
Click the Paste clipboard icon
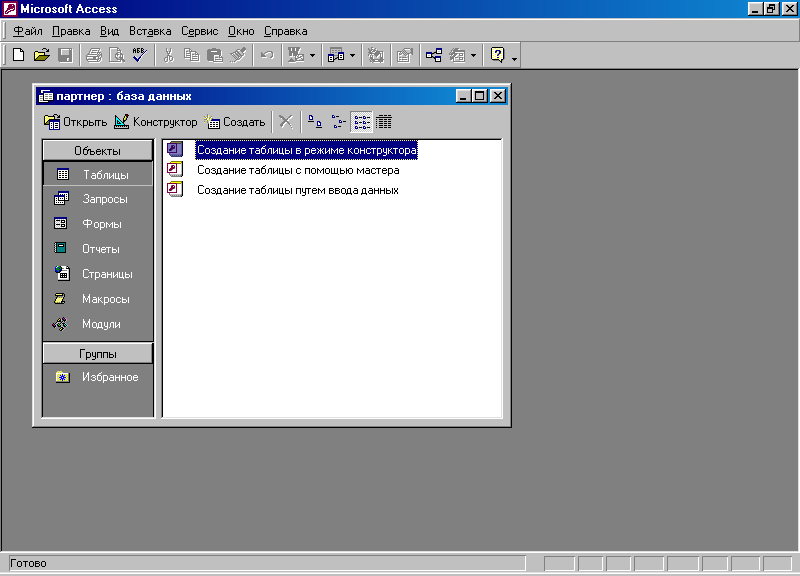[x=215, y=55]
